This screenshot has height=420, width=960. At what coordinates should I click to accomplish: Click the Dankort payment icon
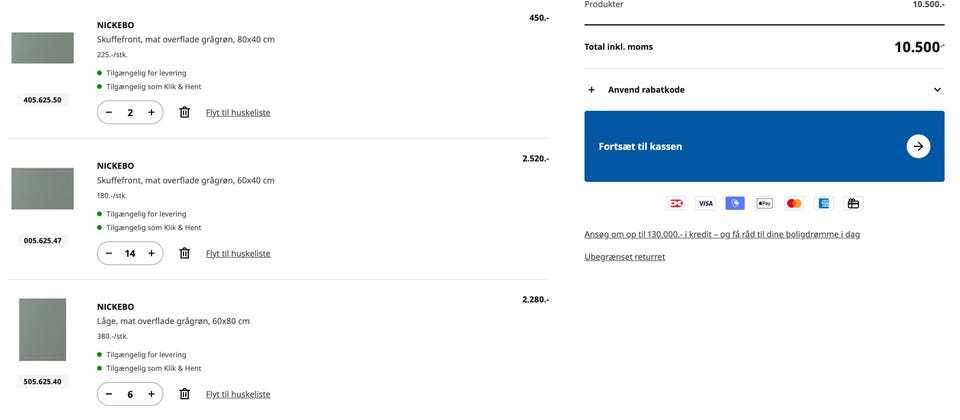(676, 203)
